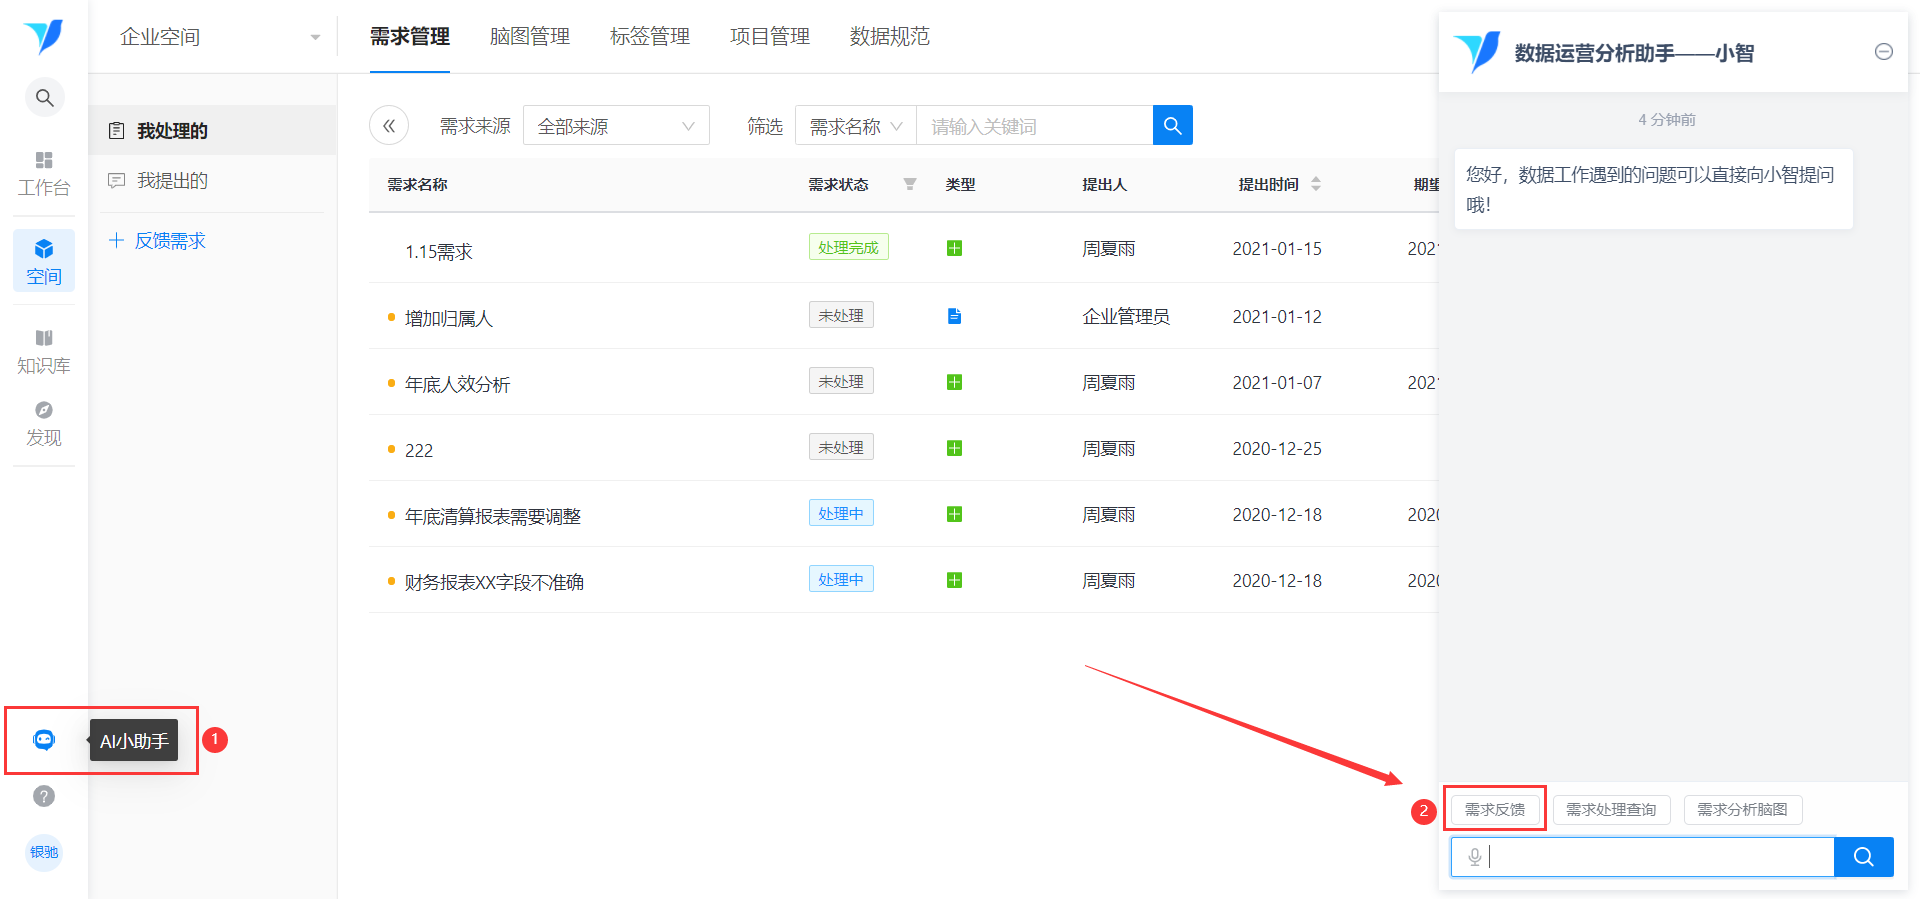
Task: Click the 反馈需求 add link
Action: pos(157,241)
